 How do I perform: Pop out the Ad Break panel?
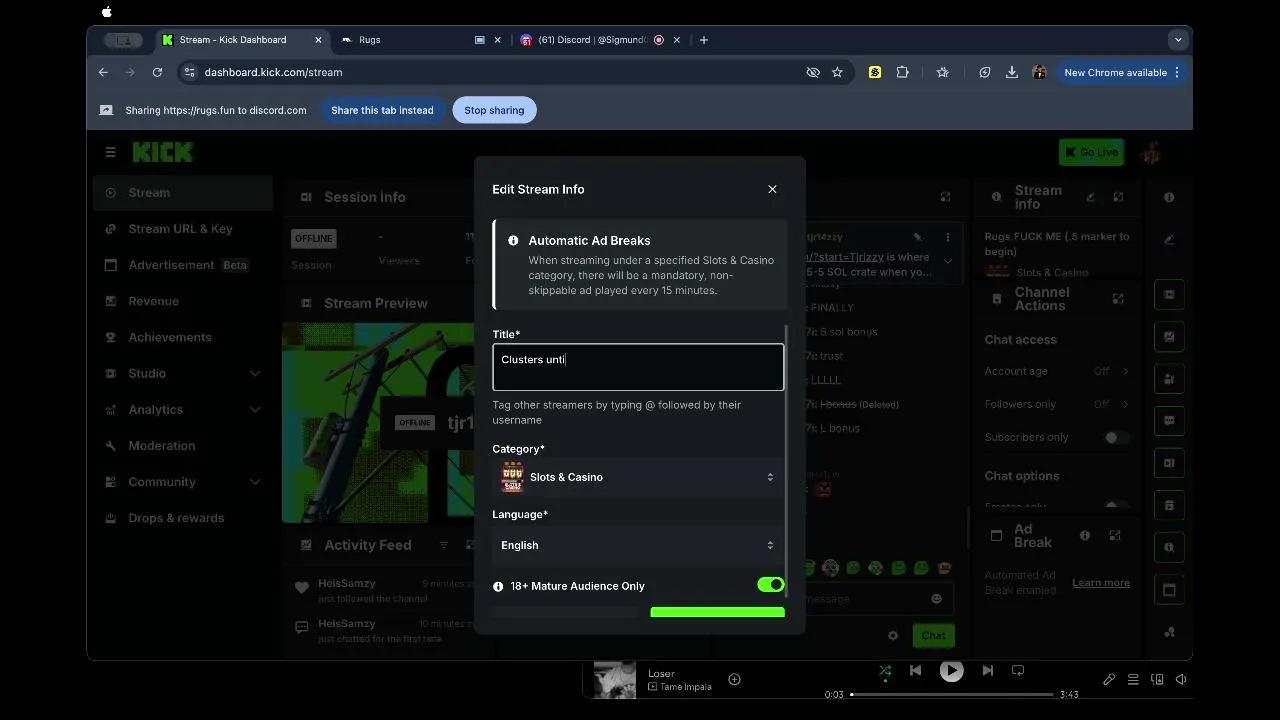[x=1115, y=535]
